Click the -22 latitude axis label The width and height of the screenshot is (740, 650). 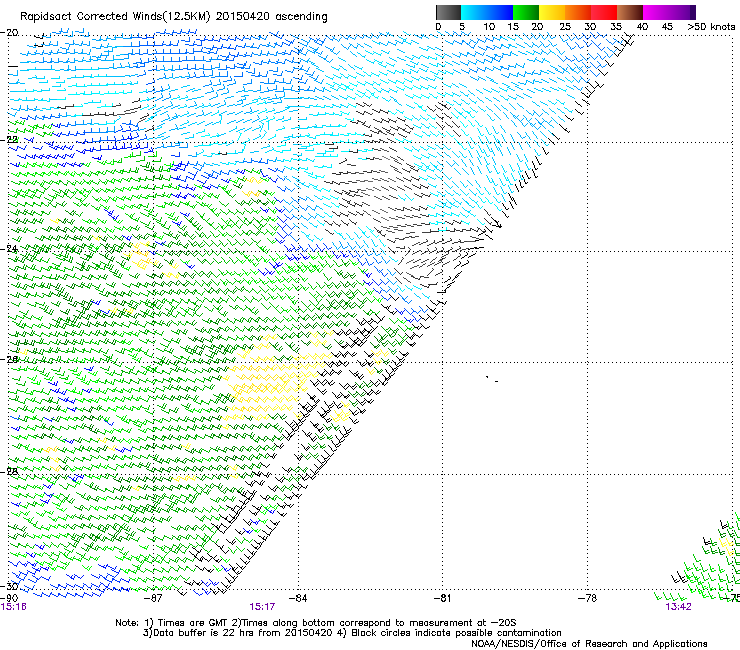pos(9,140)
